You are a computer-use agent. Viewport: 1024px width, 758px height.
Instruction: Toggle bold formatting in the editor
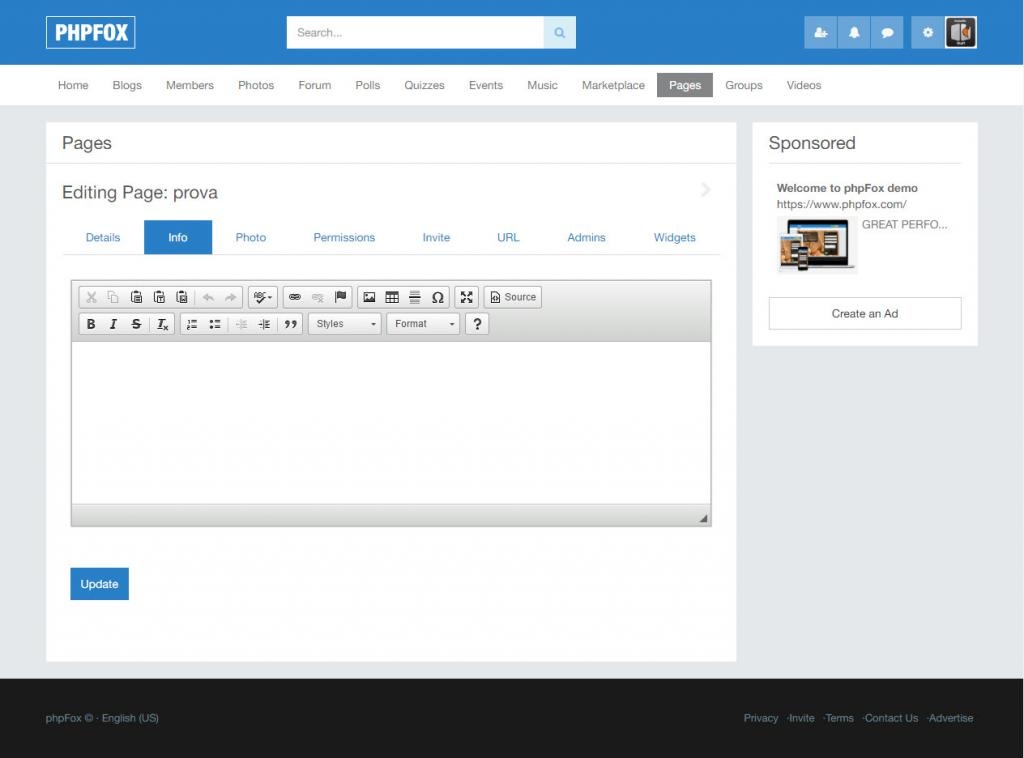tap(91, 324)
